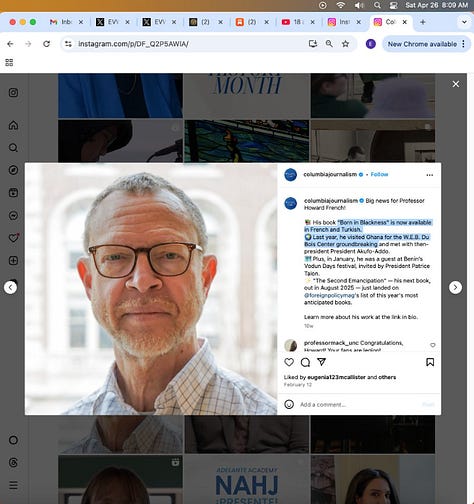The image size is (474, 504).
Task: Open columbiajournalism username link in header
Action: [x=330, y=174]
